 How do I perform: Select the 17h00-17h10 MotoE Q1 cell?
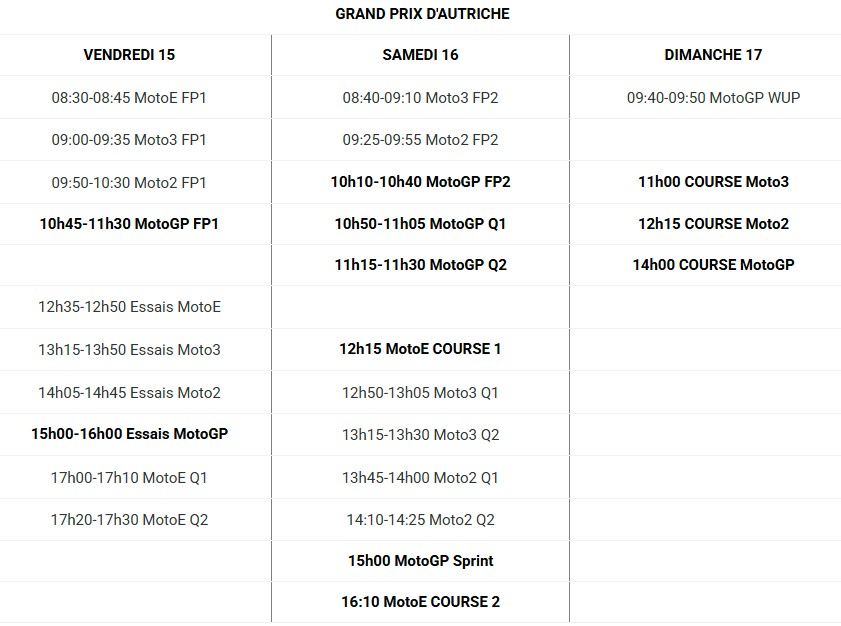129,478
